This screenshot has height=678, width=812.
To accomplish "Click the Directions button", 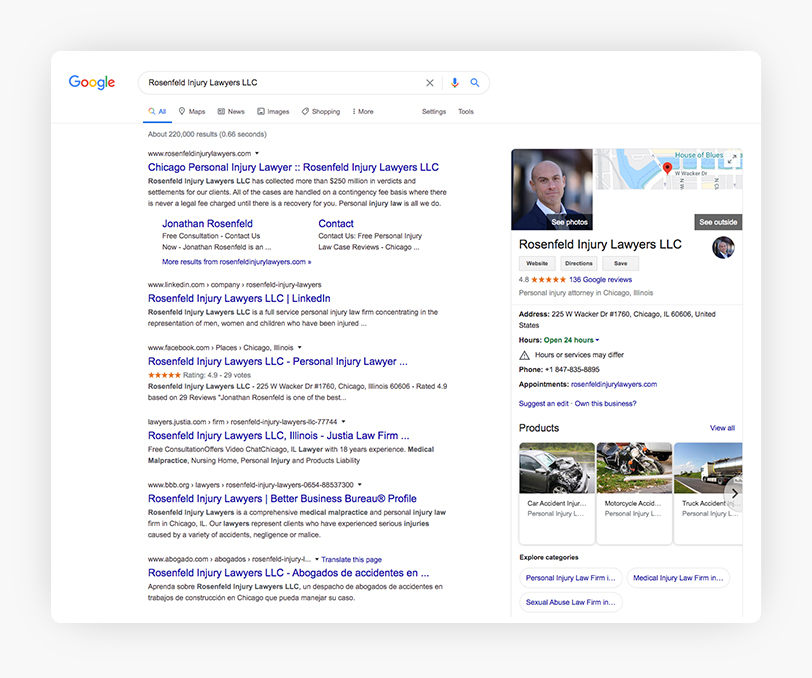I will point(578,264).
